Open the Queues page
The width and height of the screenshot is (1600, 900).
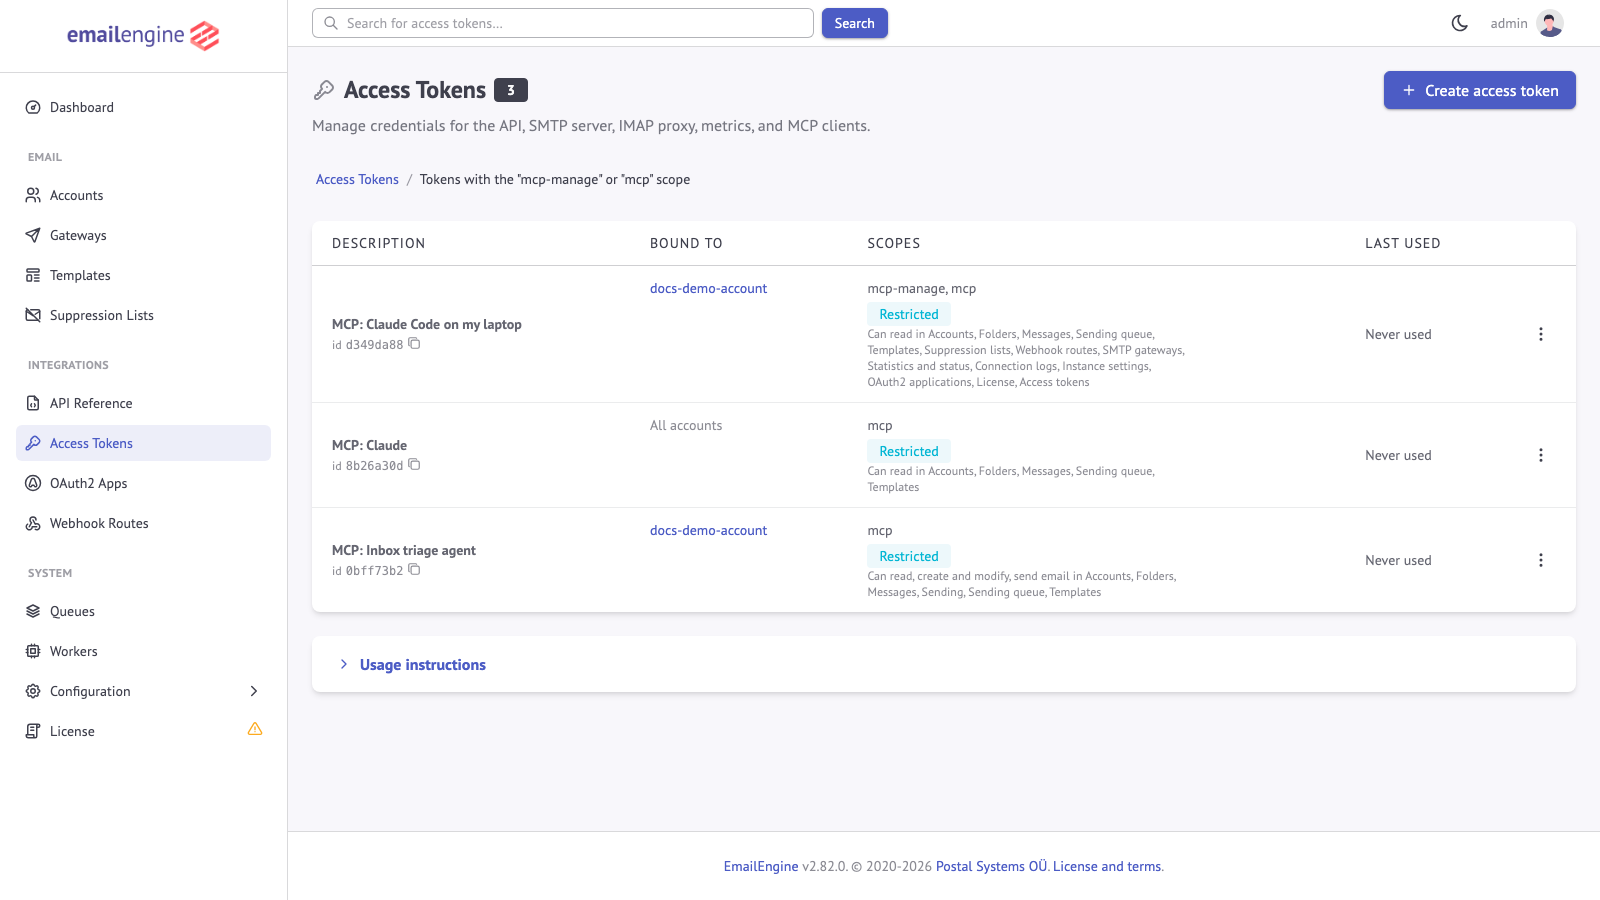(x=143, y=611)
